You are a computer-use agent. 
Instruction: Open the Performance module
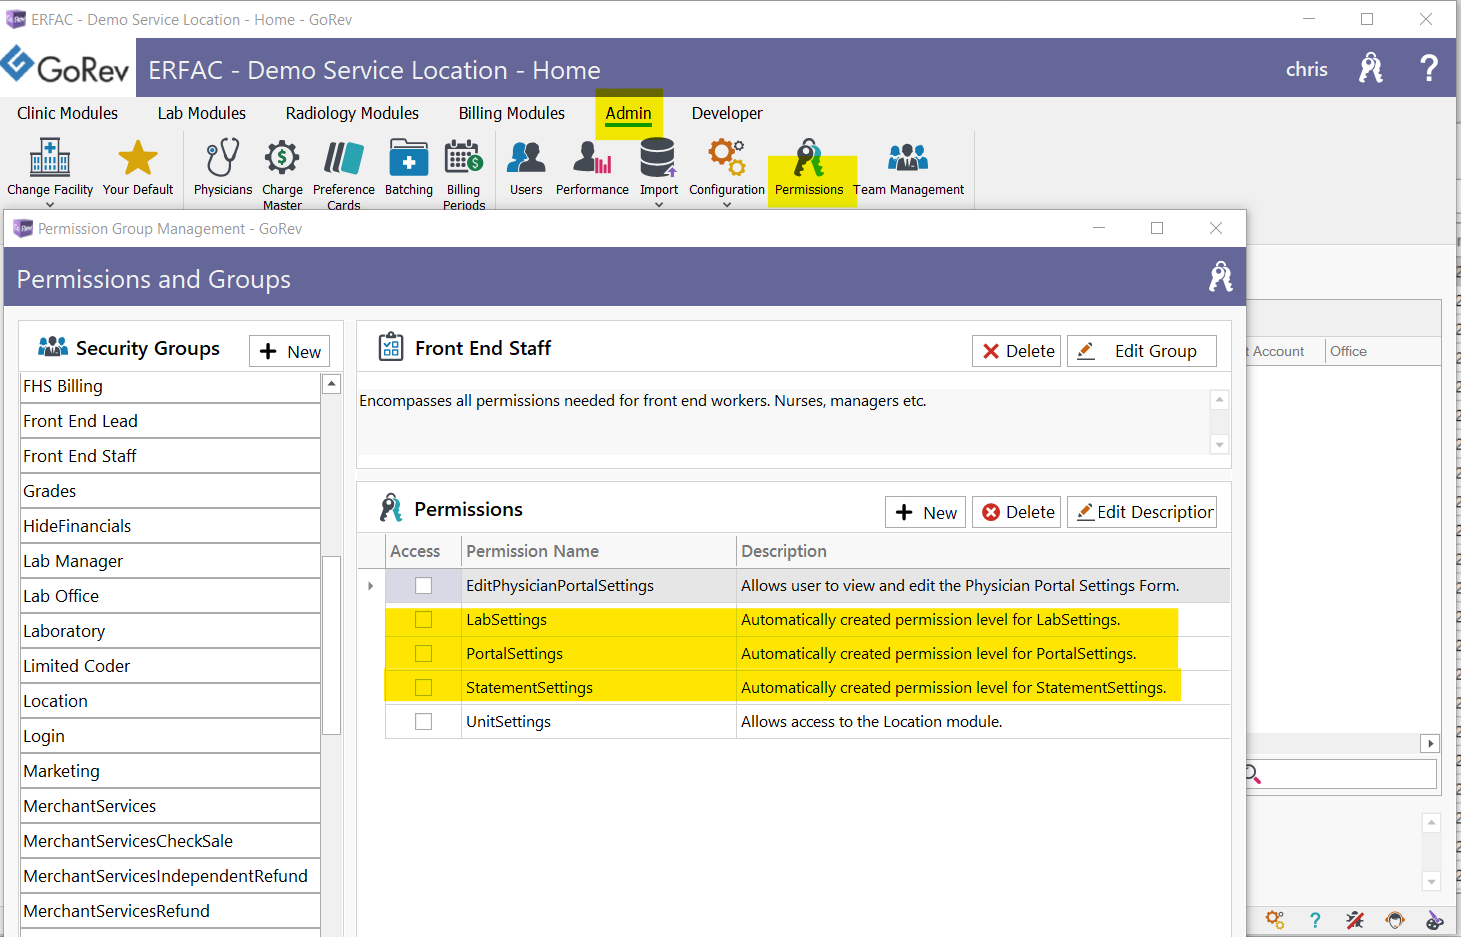pyautogui.click(x=591, y=168)
